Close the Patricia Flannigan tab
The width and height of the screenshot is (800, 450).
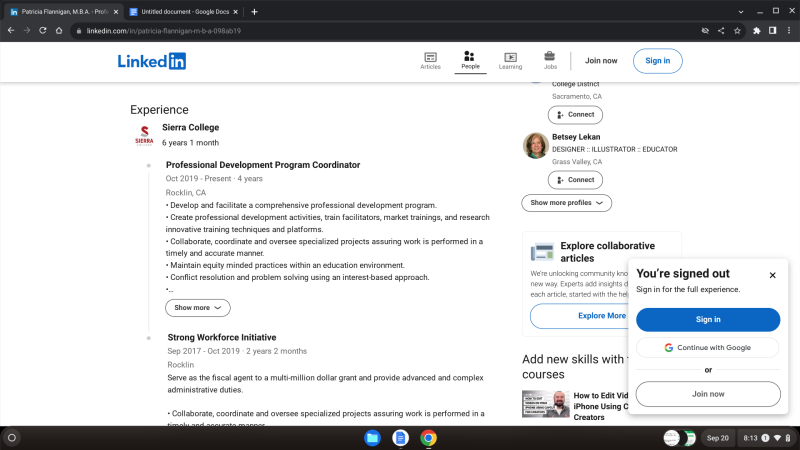116,12
